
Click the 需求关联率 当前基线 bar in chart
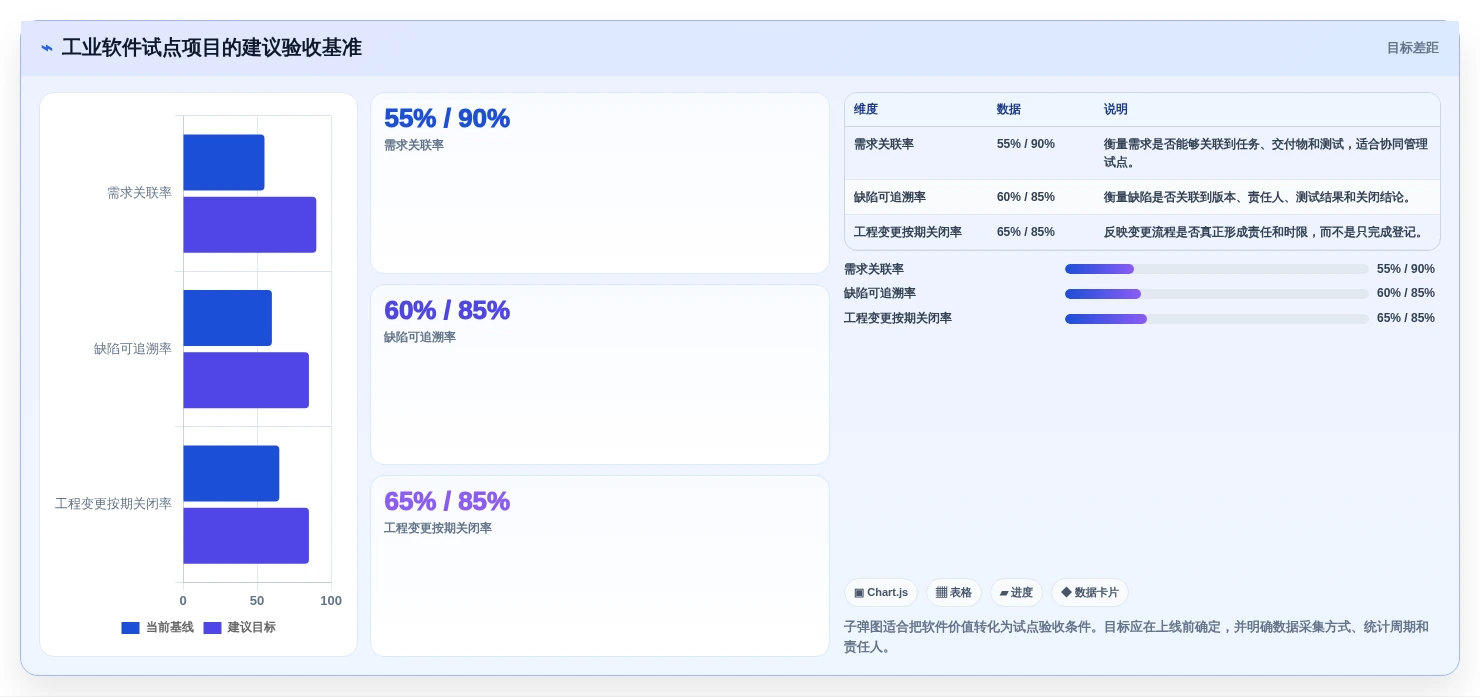(223, 162)
